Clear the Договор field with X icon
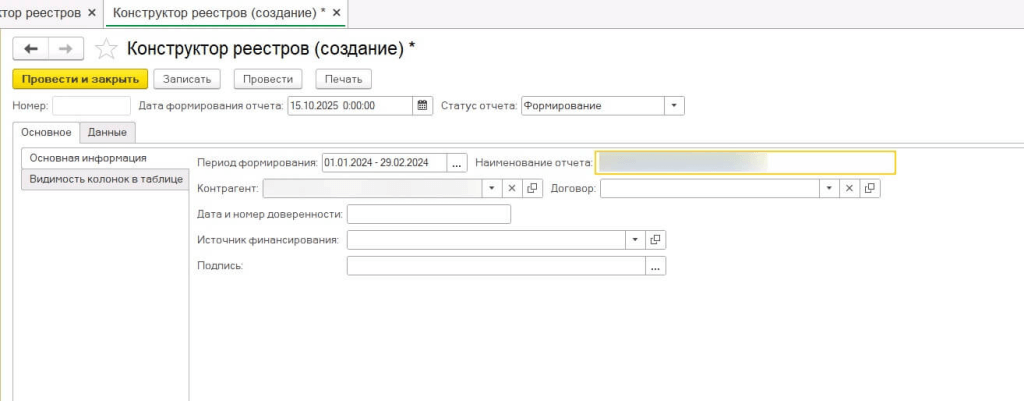Image resolution: width=1024 pixels, height=401 pixels. pyautogui.click(x=849, y=188)
